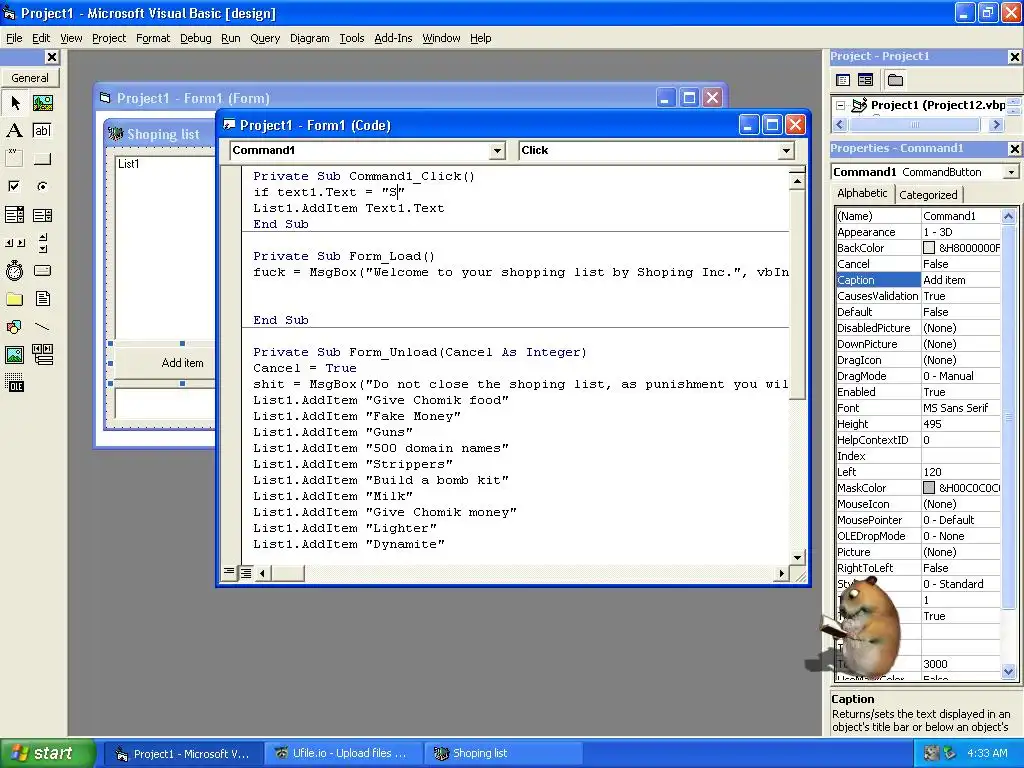Click MaskColor swatch in Properties

(x=929, y=488)
